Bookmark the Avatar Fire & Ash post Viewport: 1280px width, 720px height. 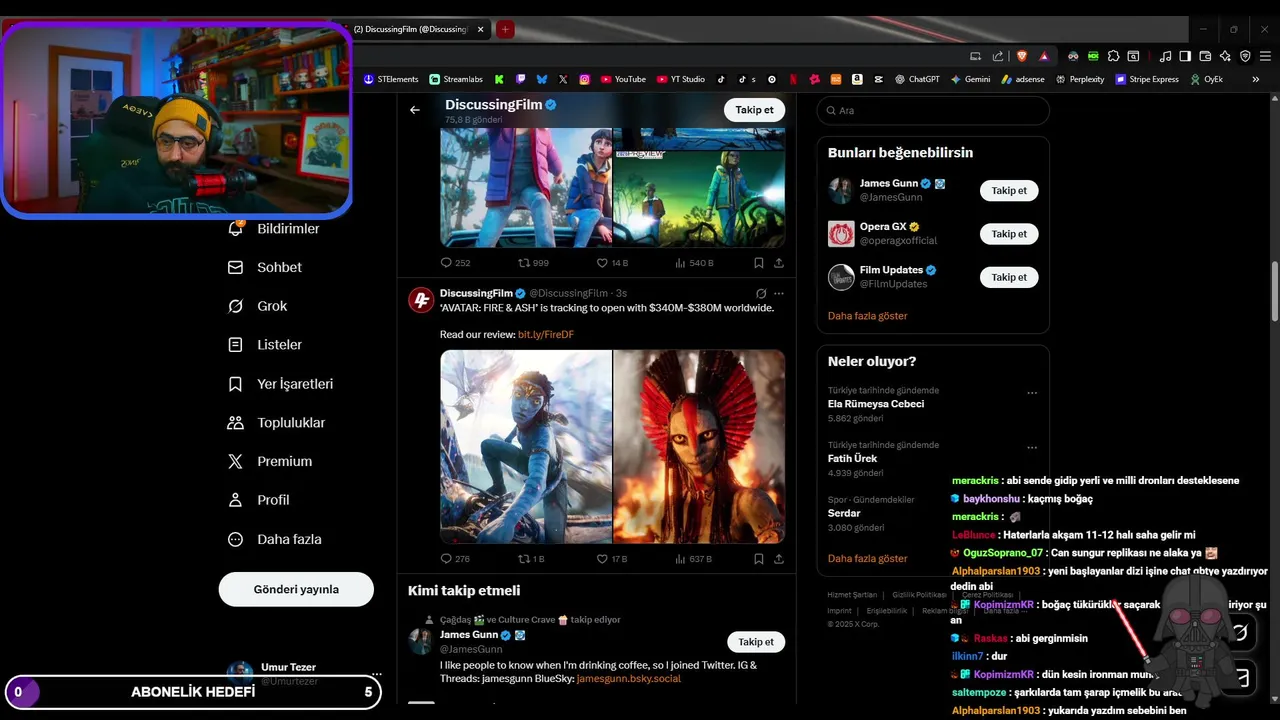point(759,559)
